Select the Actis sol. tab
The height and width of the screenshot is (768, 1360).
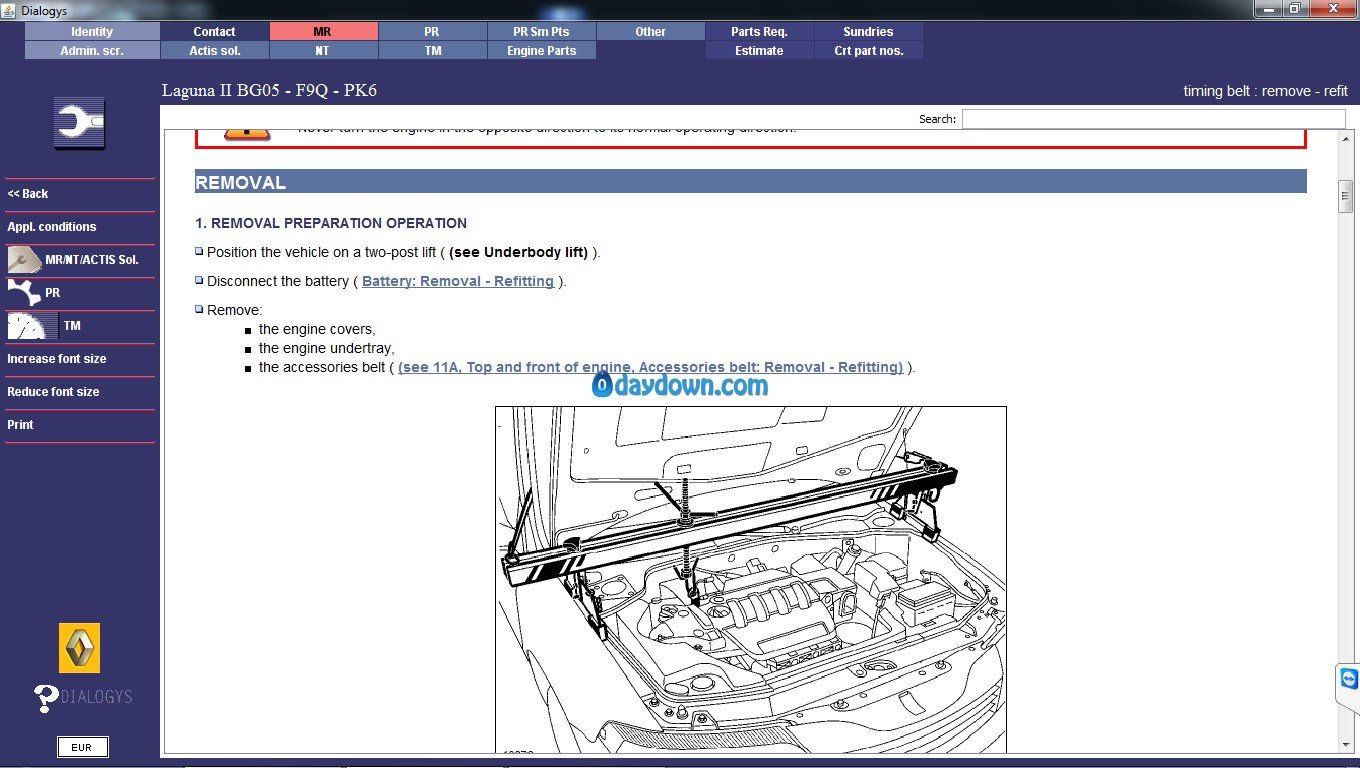(214, 51)
